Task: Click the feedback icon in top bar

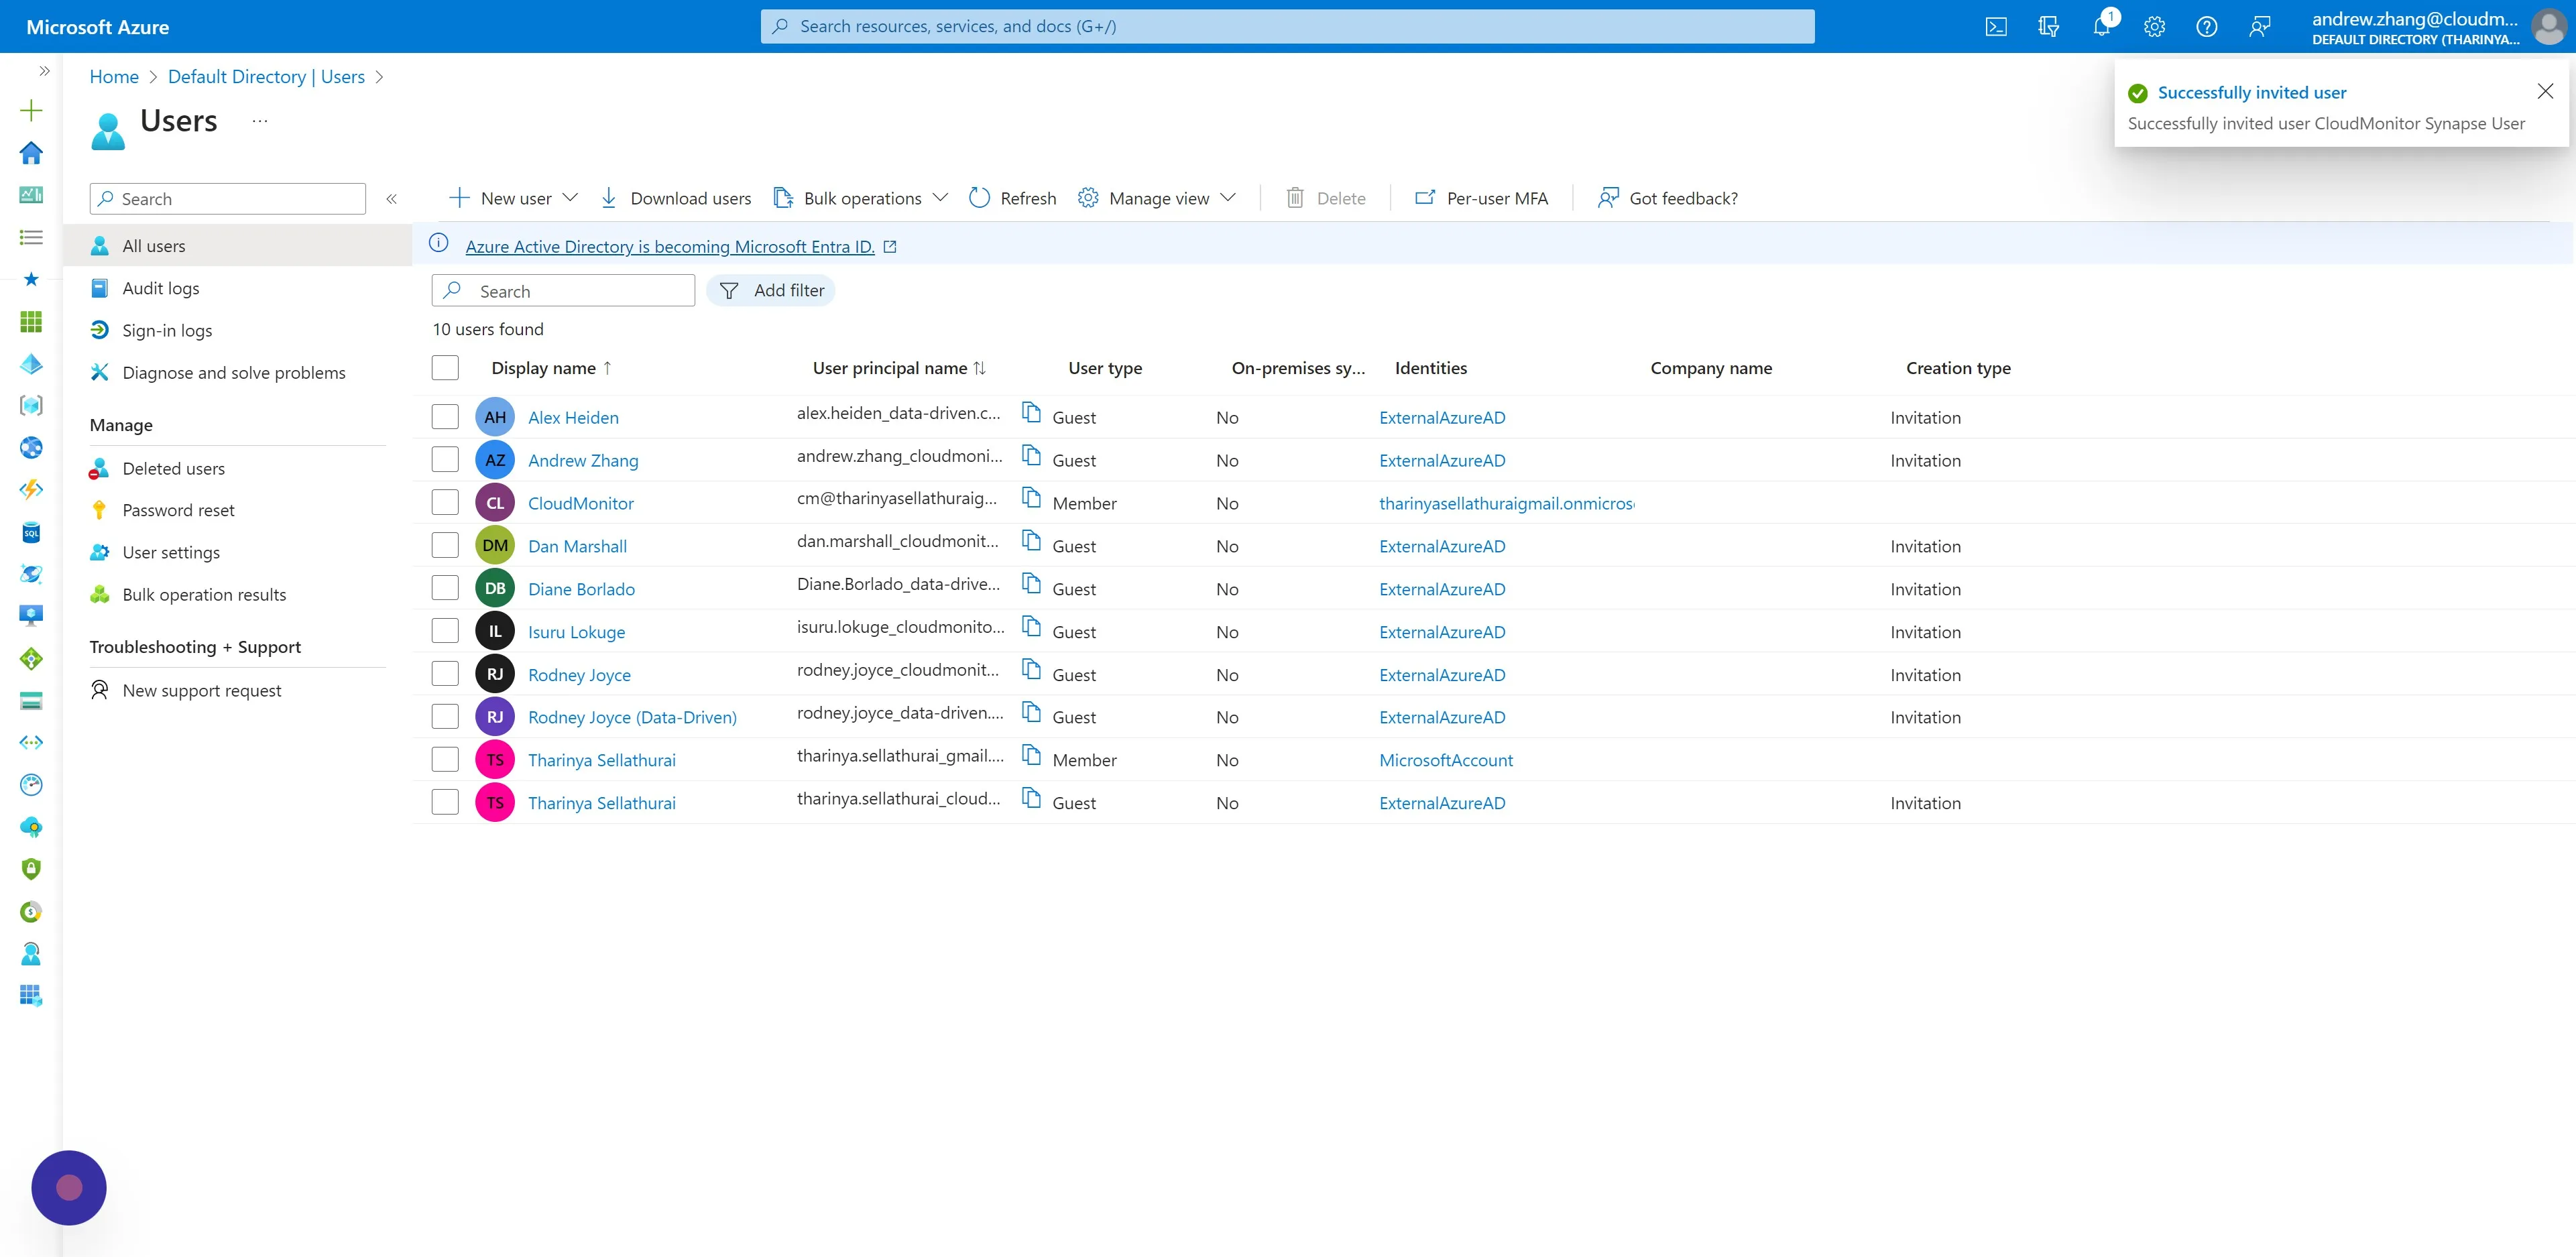Action: 2260,27
